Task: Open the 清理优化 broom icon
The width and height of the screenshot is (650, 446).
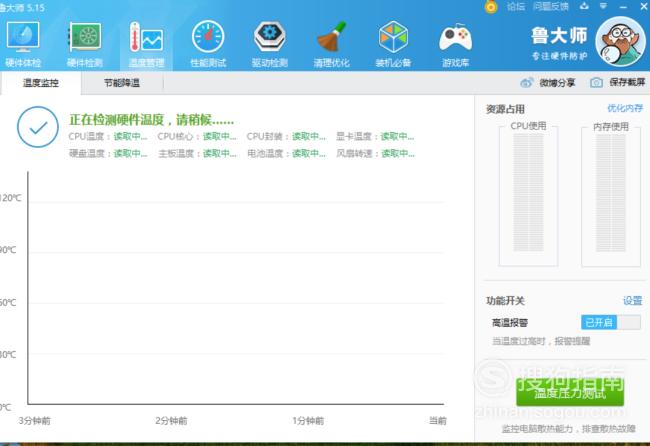Action: click(x=332, y=36)
